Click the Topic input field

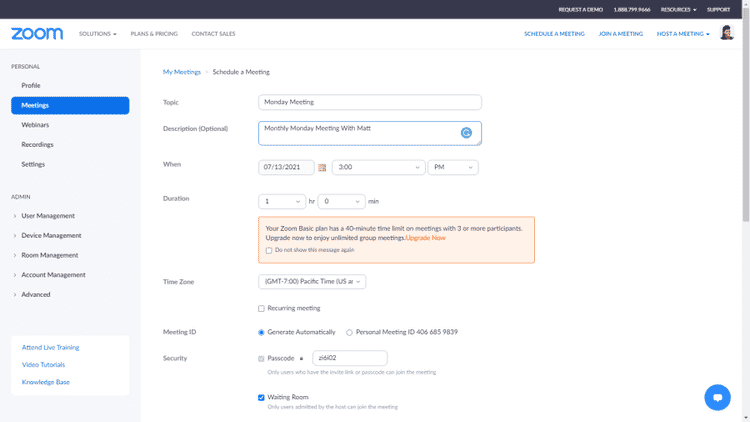coord(369,102)
